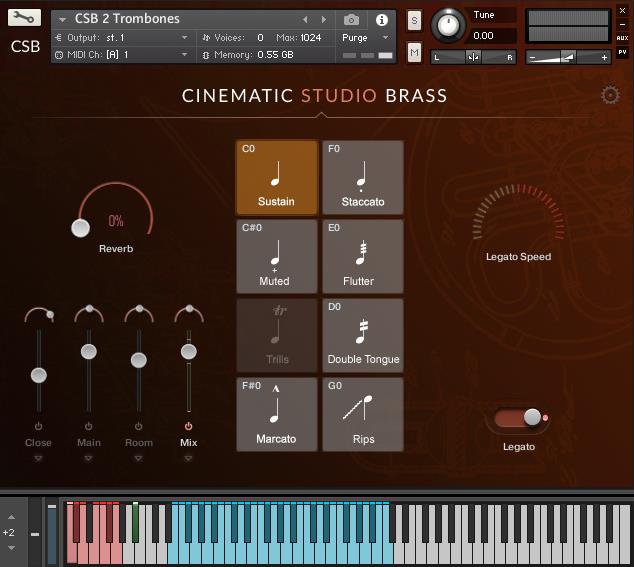Toggle the Room mic power button
634x567 pixels.
coord(138,426)
